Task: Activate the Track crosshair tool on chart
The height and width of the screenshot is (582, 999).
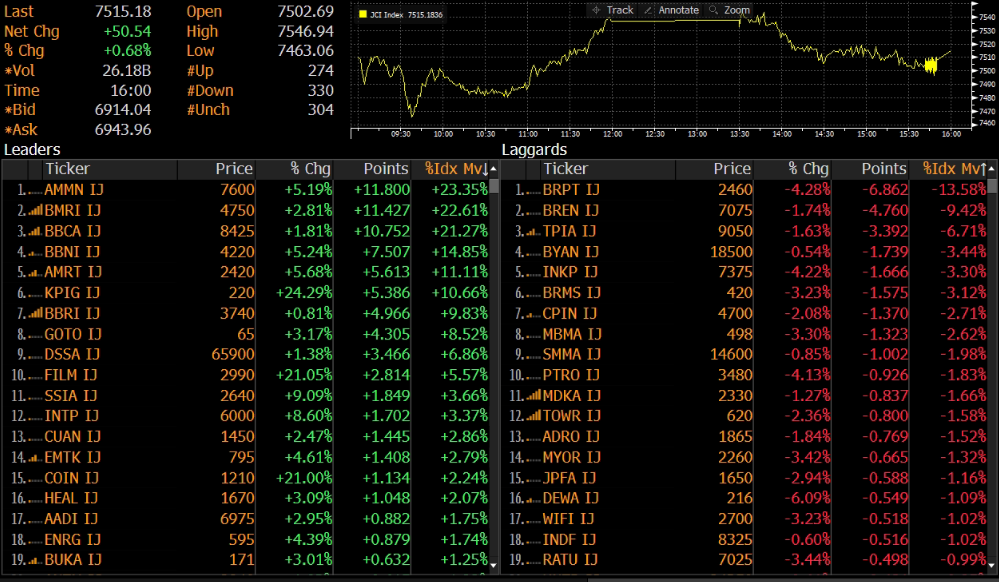Action: point(613,10)
